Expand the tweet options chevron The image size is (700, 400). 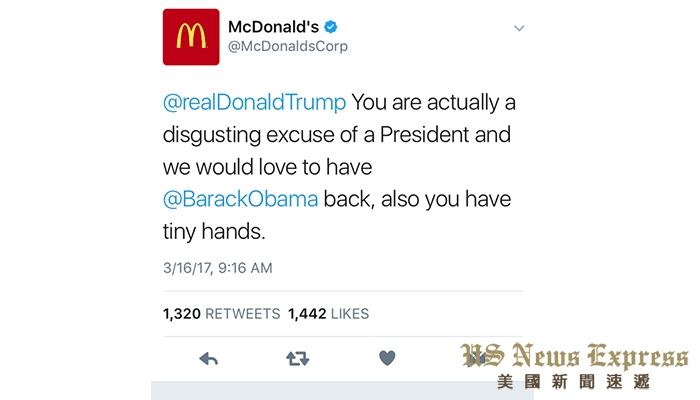click(x=519, y=28)
